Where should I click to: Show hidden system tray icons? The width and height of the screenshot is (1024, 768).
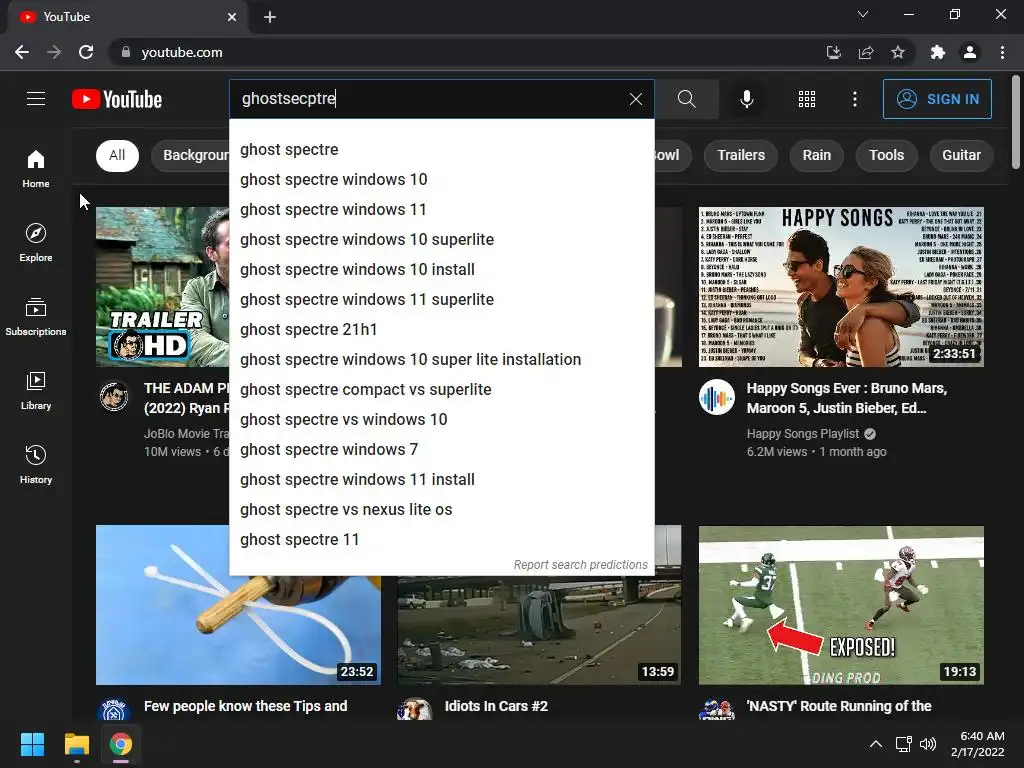point(876,744)
